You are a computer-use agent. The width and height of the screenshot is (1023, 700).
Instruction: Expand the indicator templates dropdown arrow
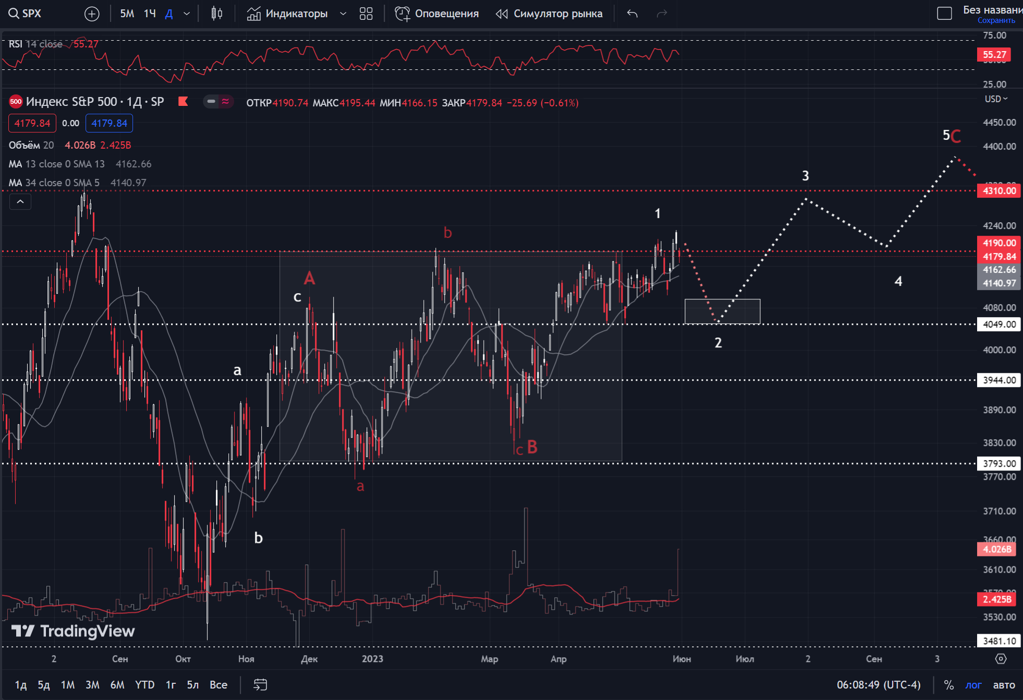[x=343, y=14]
